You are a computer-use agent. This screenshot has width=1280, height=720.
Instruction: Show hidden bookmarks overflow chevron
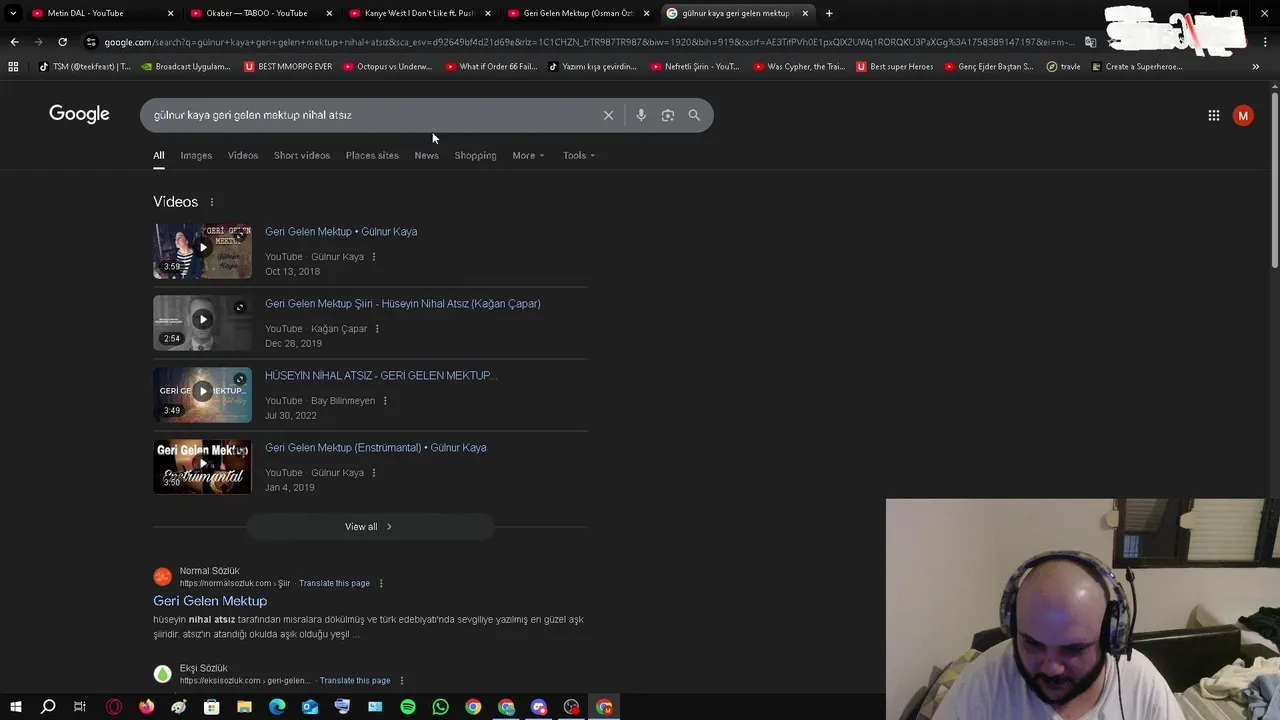[x=1256, y=67]
